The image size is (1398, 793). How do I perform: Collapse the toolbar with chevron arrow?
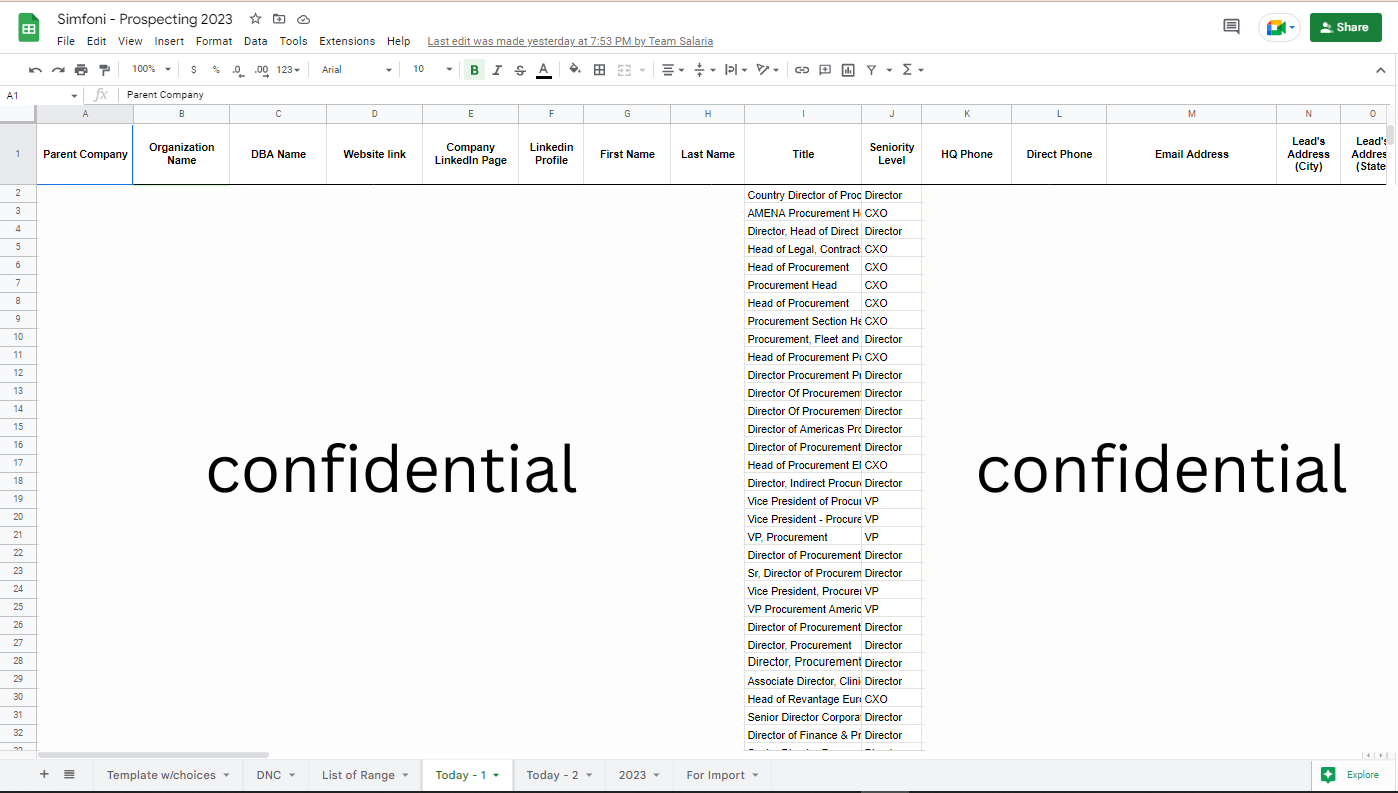point(1381,70)
